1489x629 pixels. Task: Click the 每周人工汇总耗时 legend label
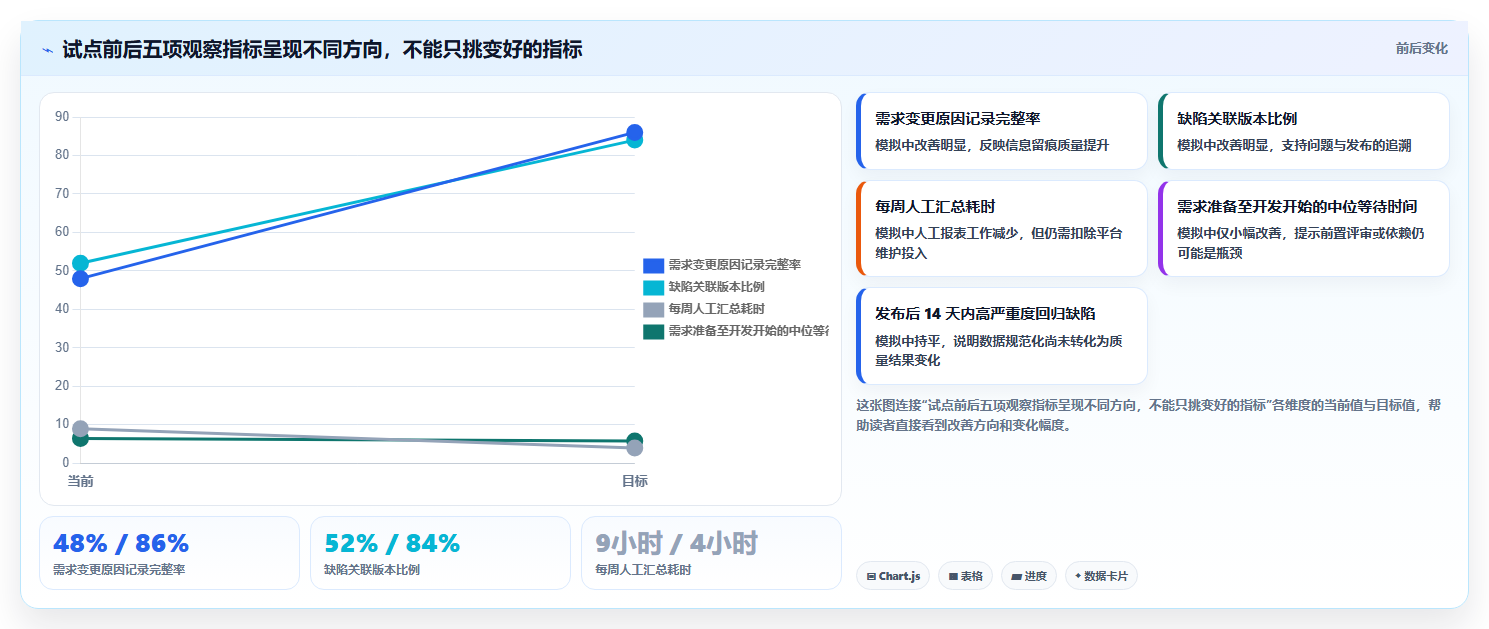[717, 309]
